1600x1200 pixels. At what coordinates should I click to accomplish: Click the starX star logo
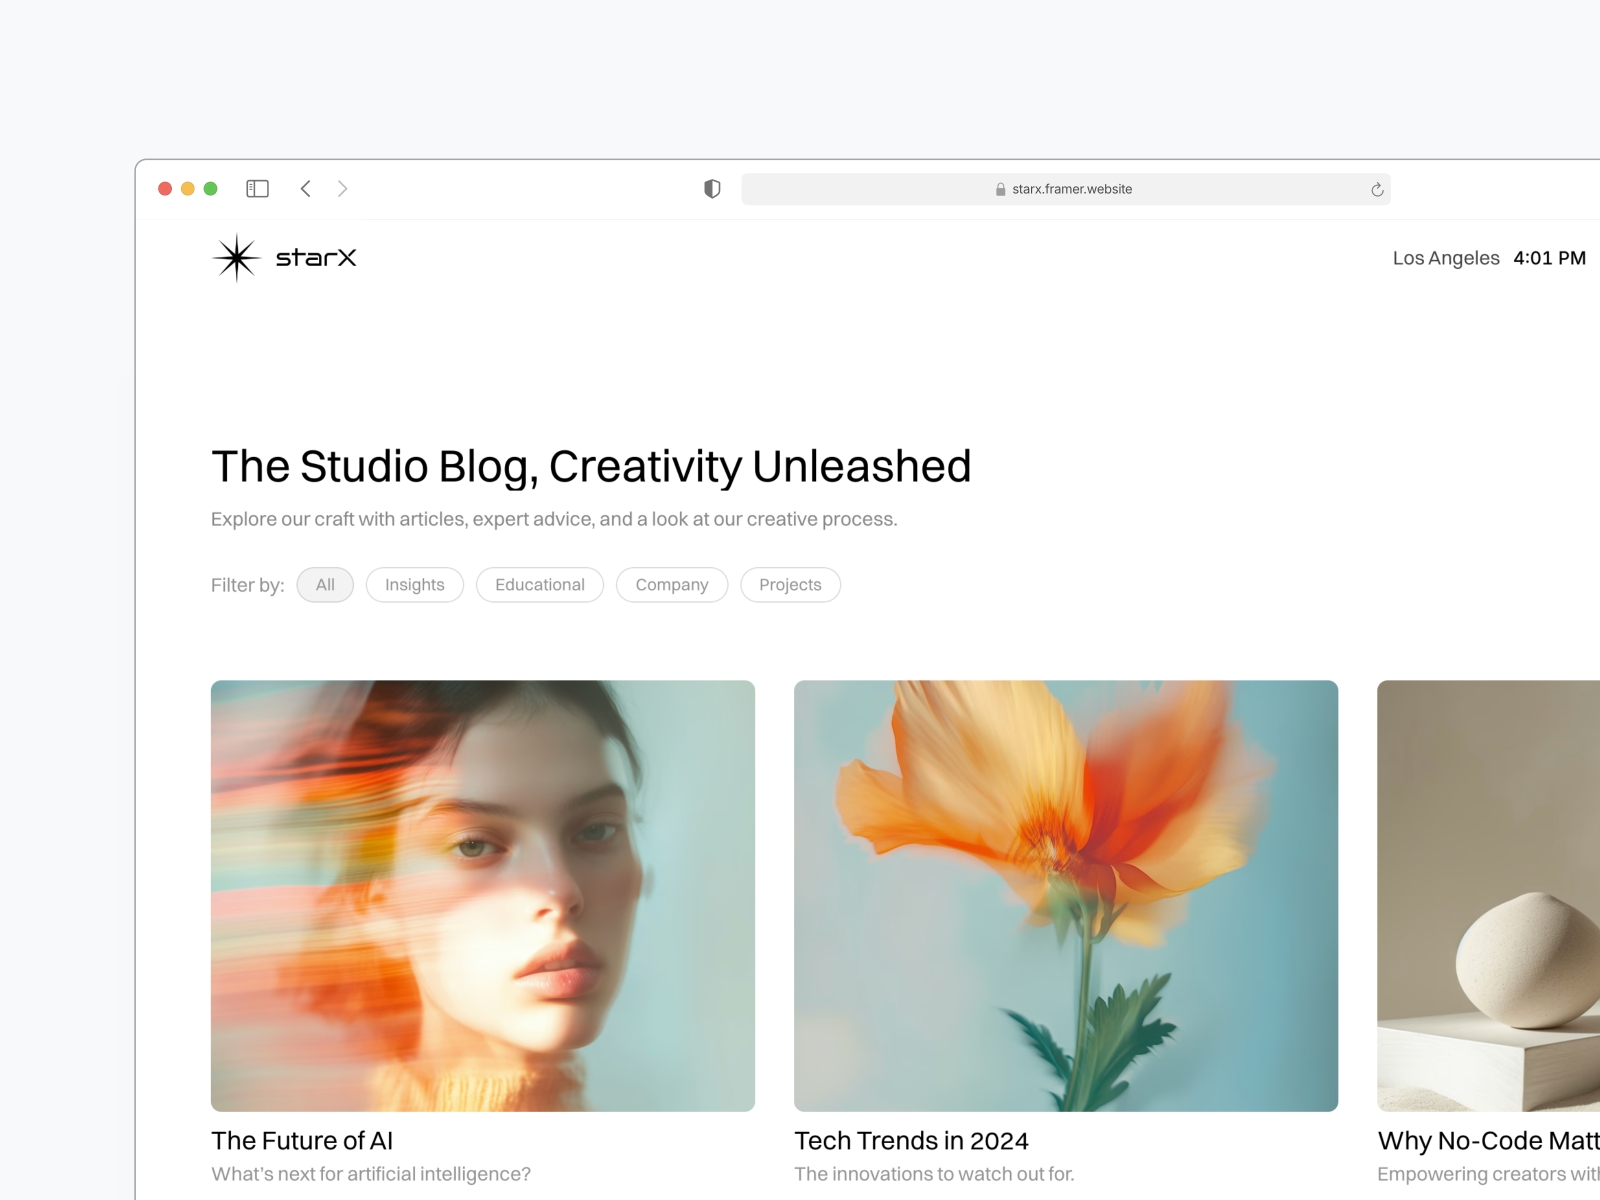[x=236, y=258]
